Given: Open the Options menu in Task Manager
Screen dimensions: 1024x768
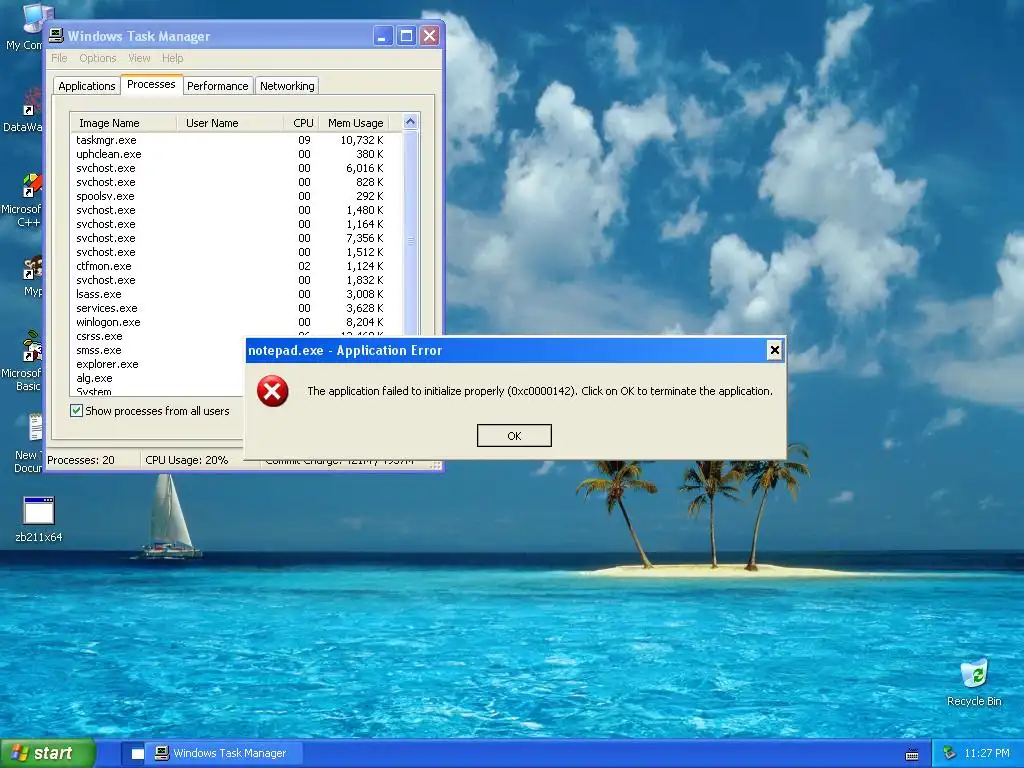Looking at the screenshot, I should click(x=97, y=58).
